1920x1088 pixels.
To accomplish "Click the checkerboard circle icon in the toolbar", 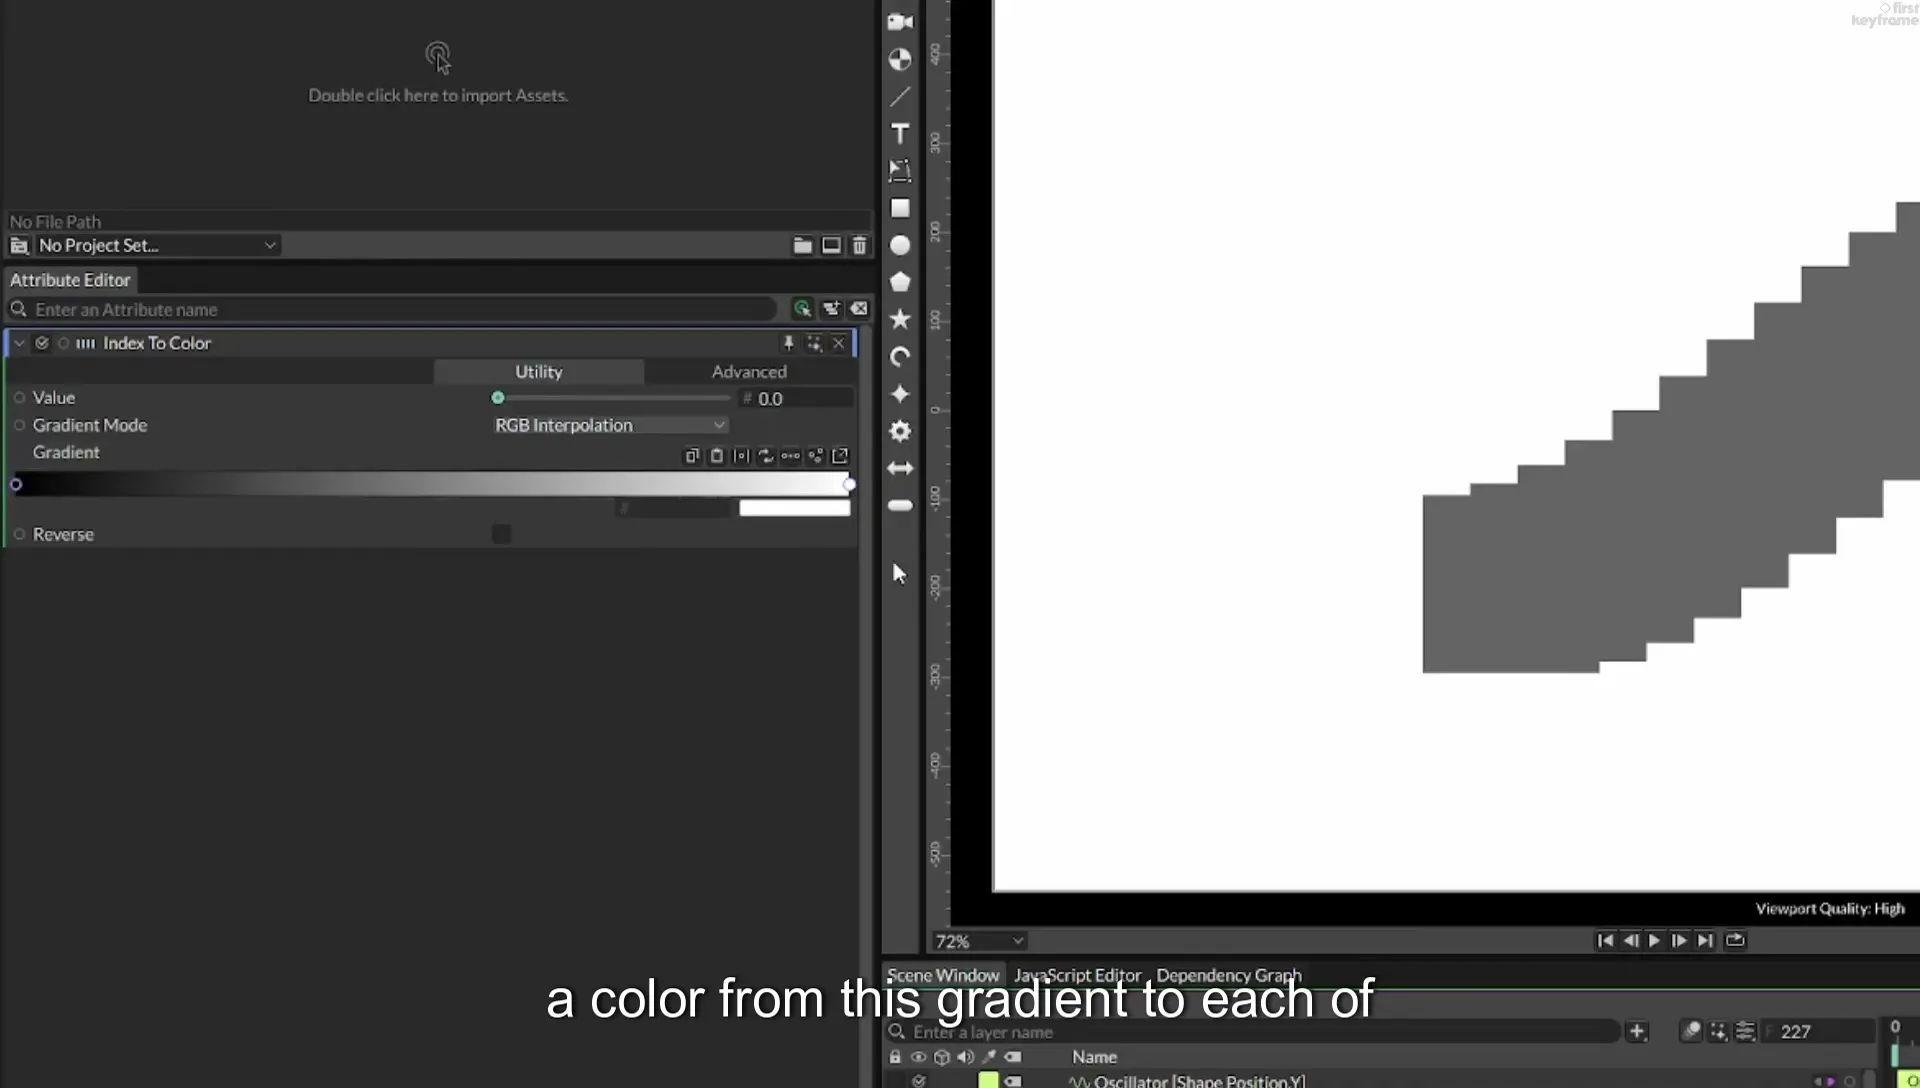I will point(900,59).
